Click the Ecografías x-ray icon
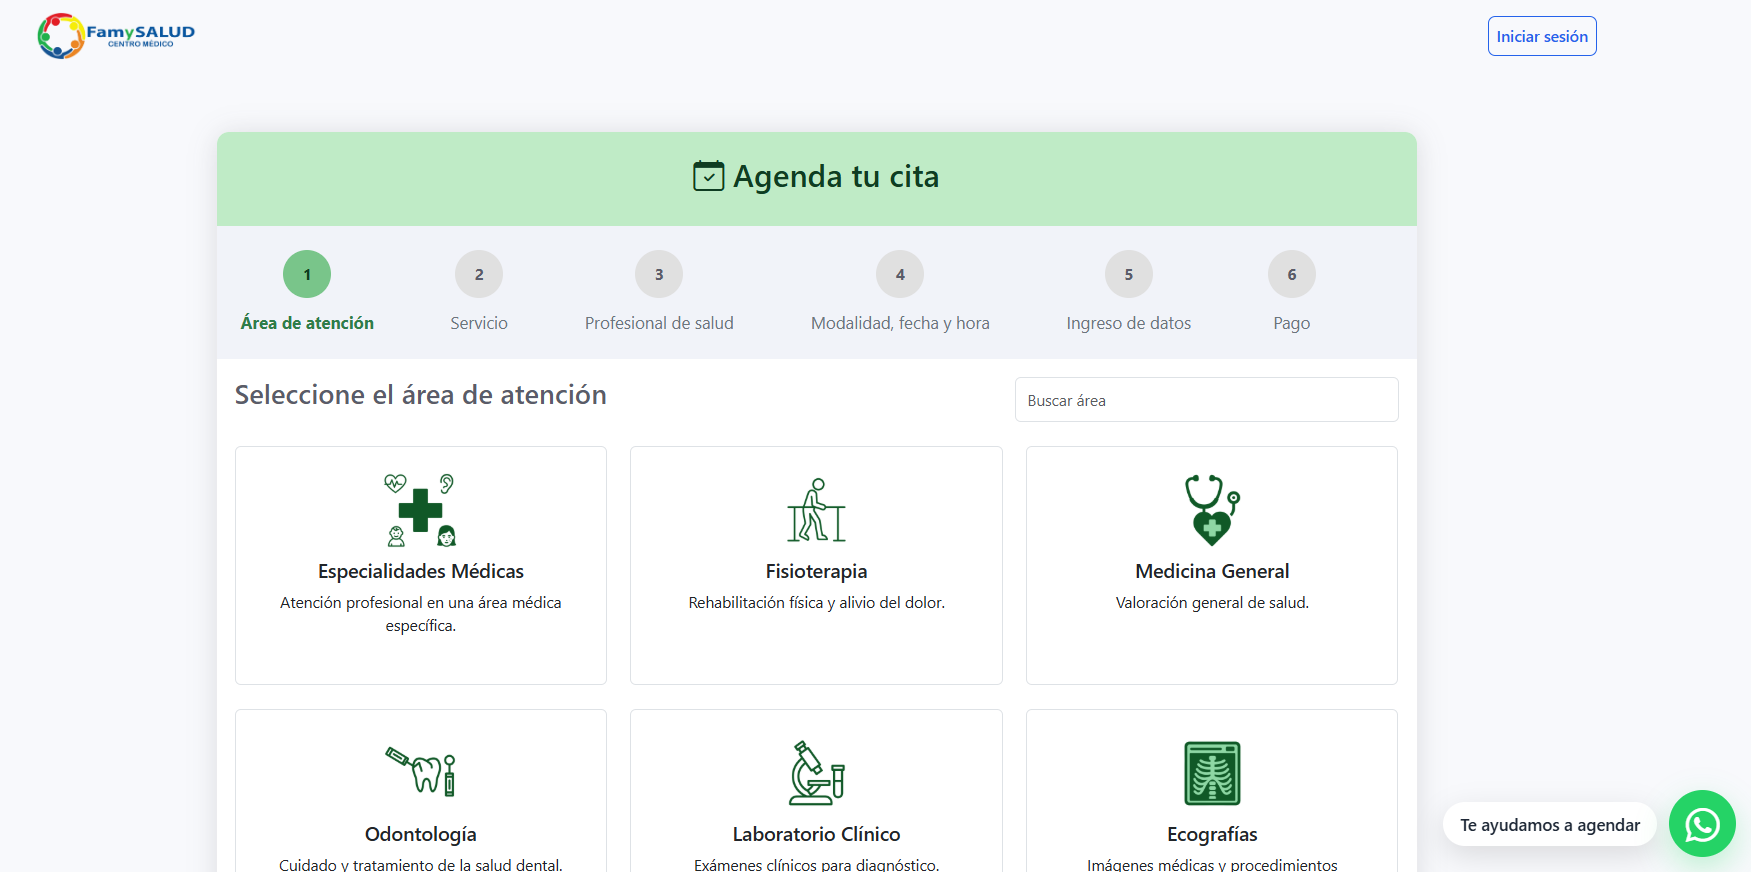This screenshot has height=872, width=1751. tap(1212, 773)
